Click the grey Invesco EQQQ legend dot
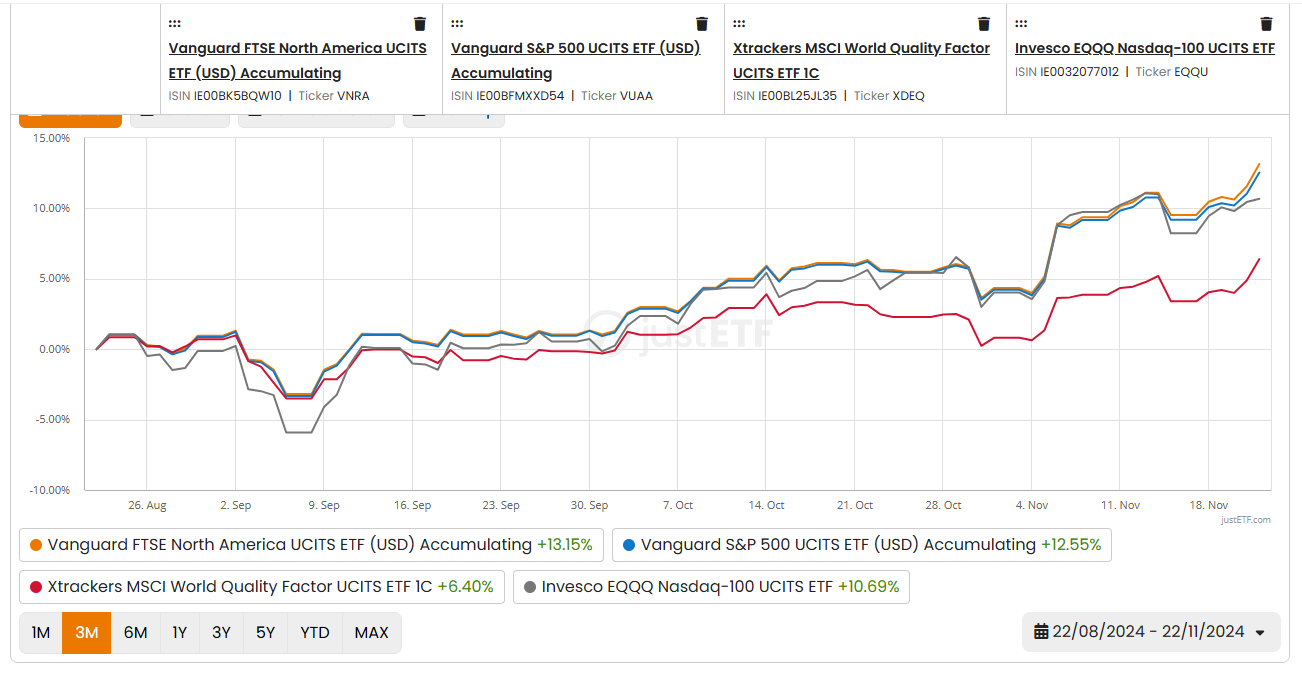This screenshot has width=1302, height=677. 530,587
